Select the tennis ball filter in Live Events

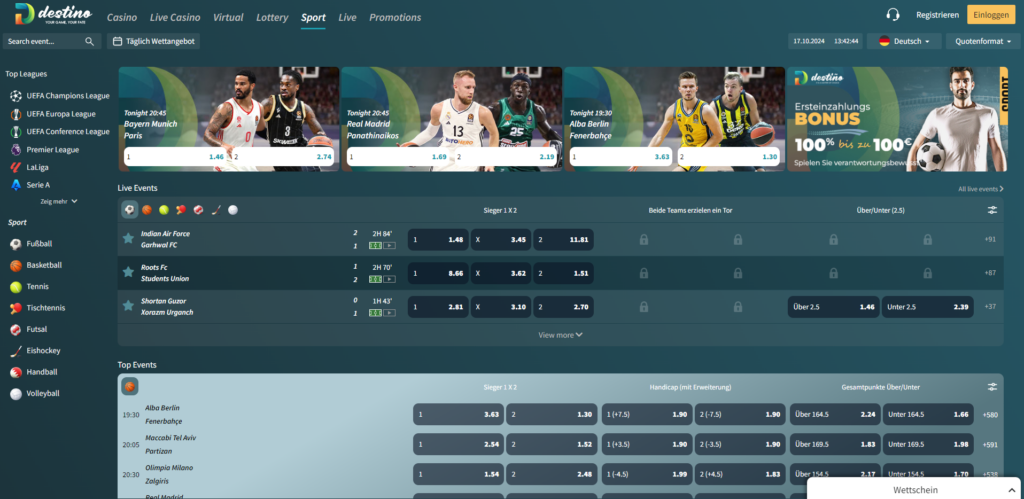[164, 210]
